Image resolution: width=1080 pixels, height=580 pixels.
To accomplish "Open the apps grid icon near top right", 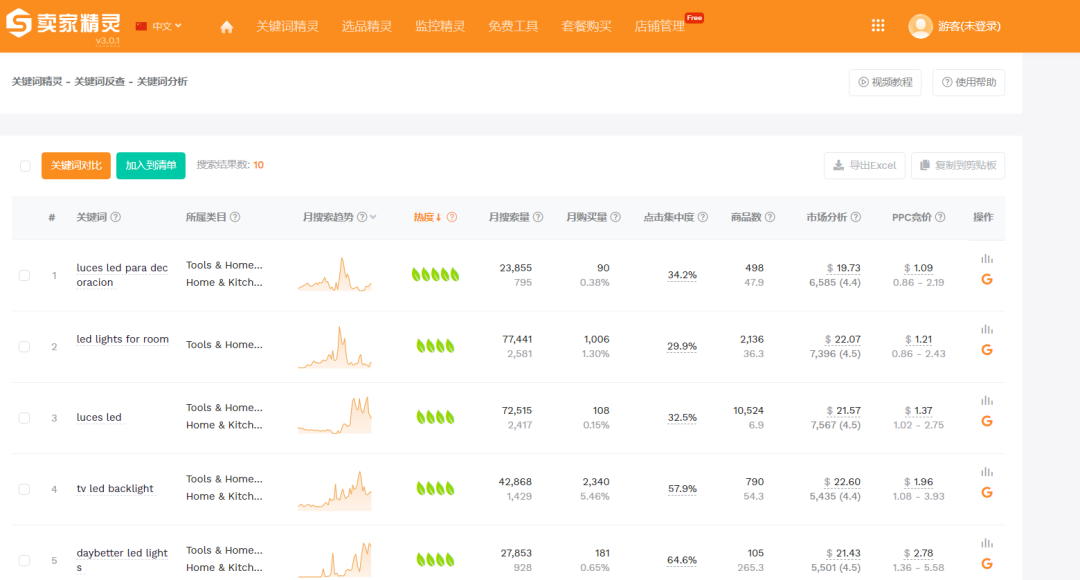I will 877,25.
